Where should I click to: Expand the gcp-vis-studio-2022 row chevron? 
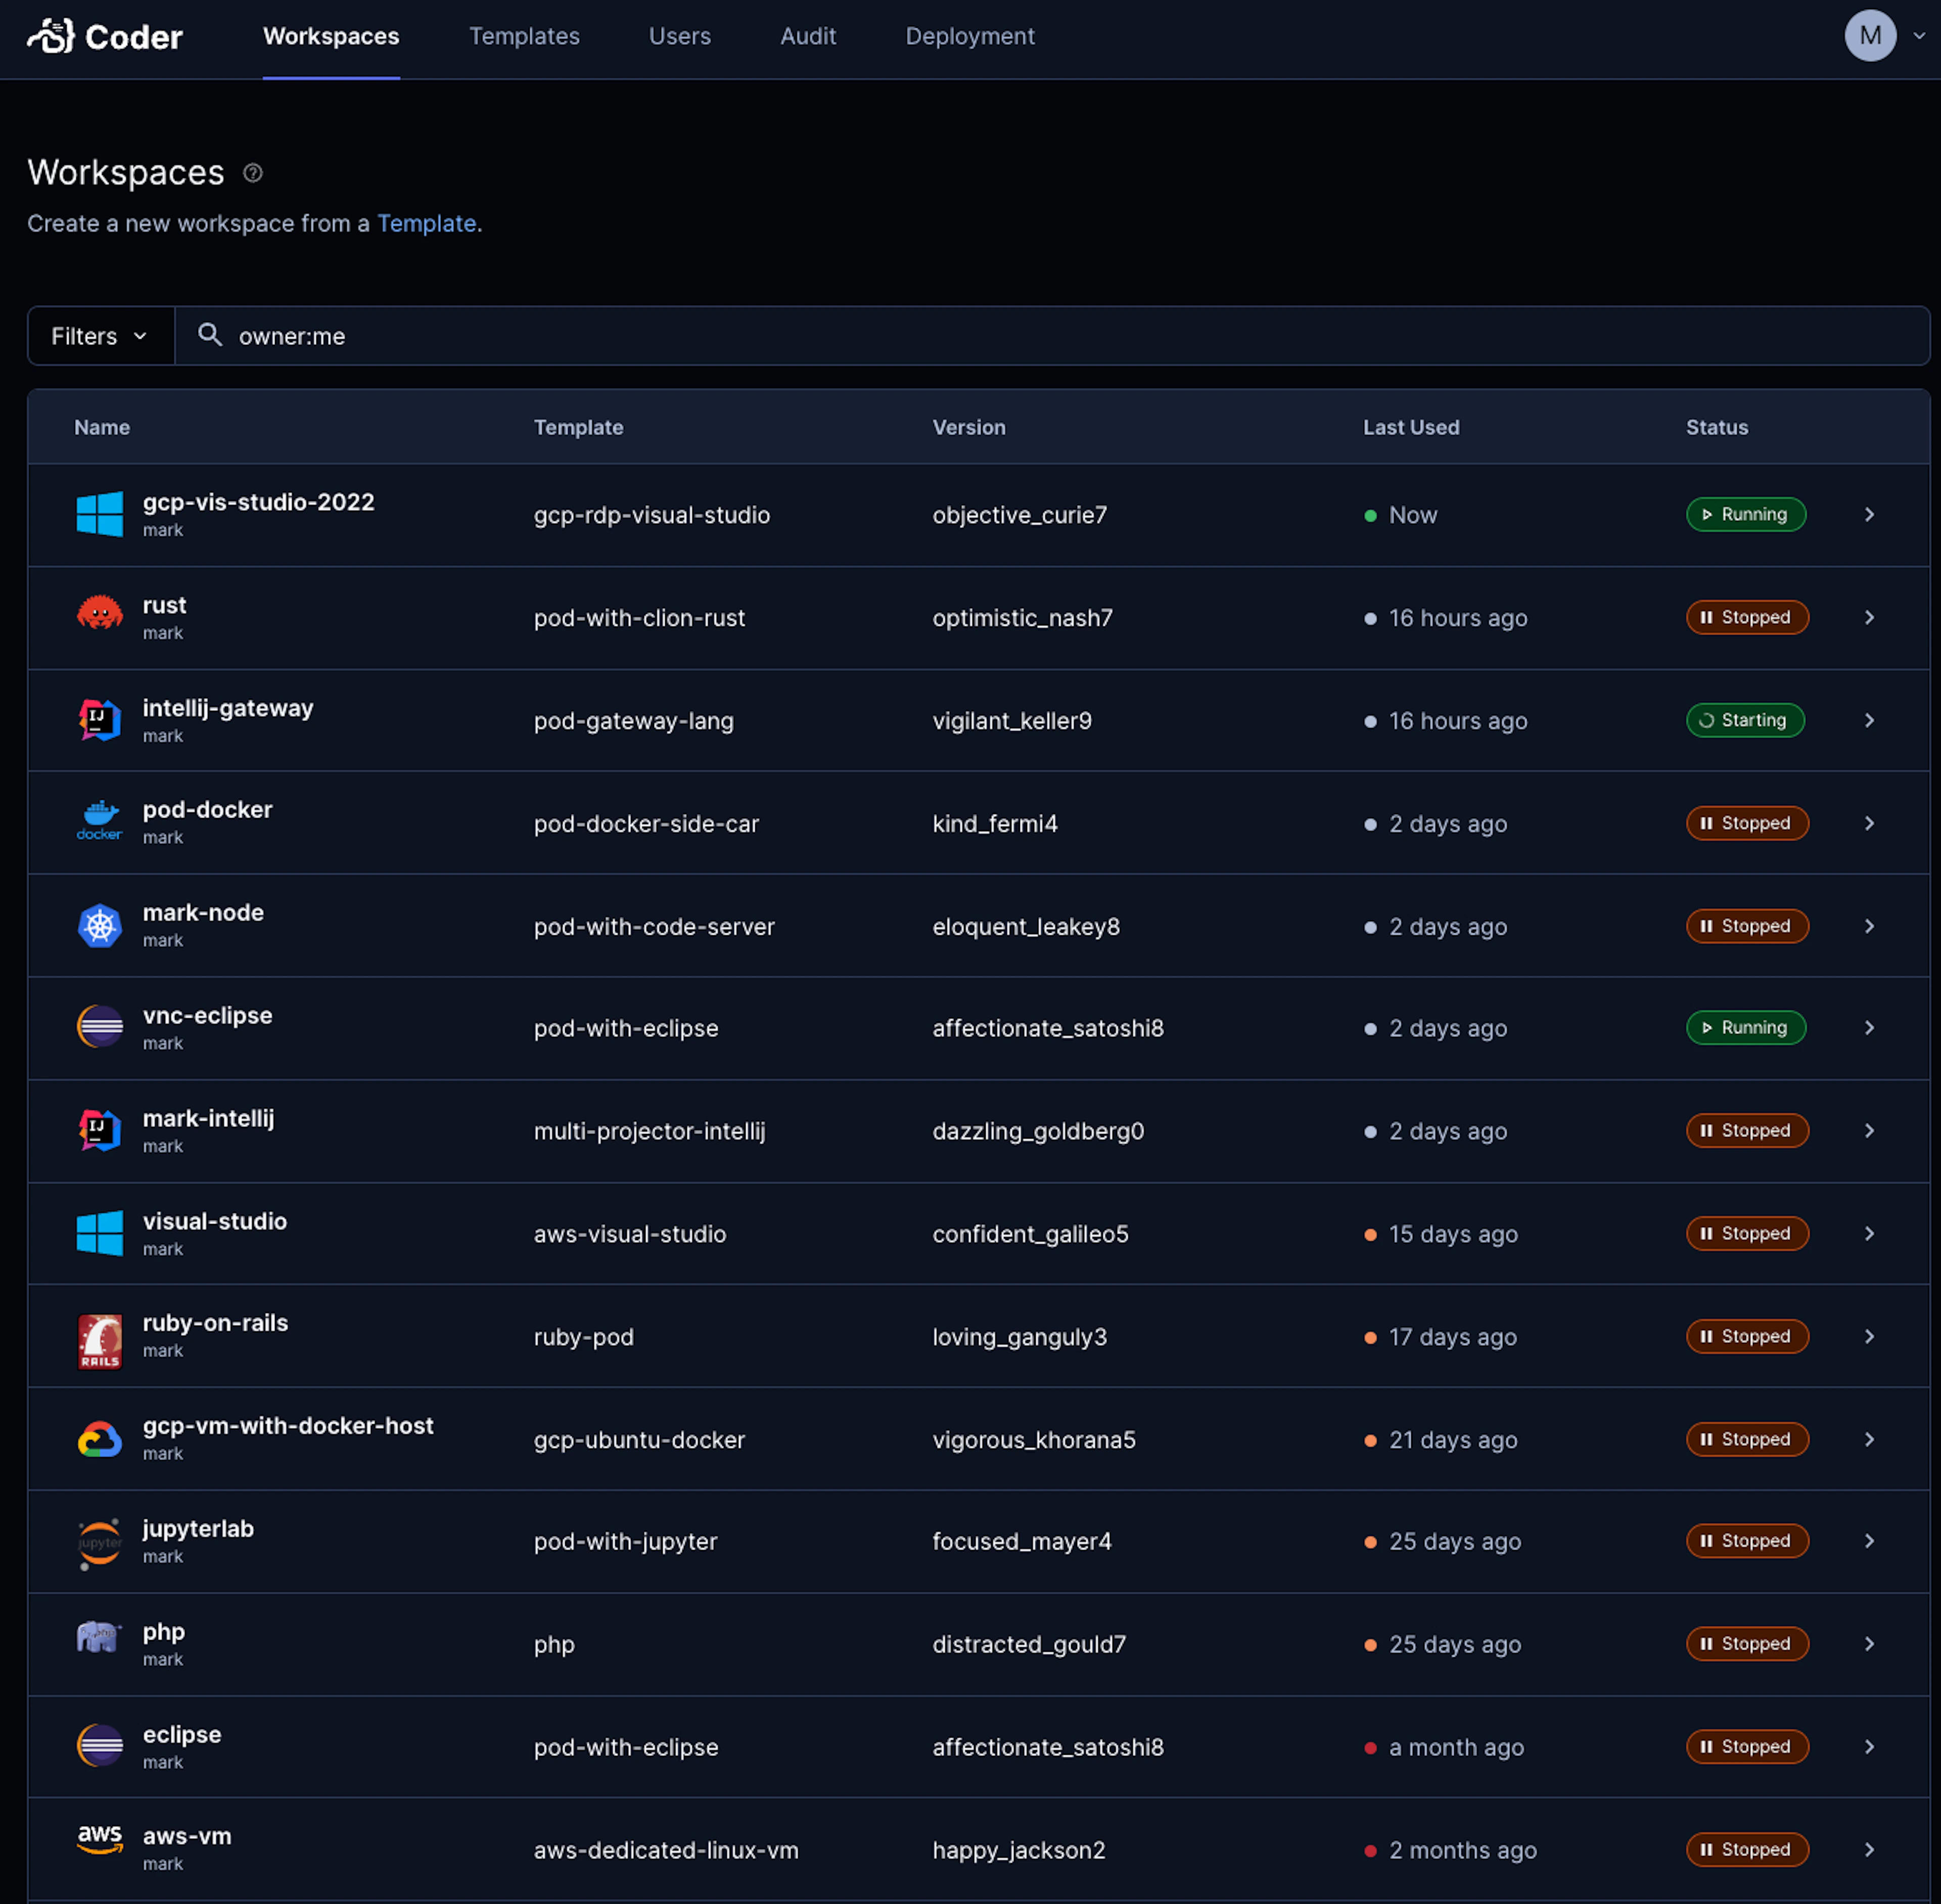coord(1869,514)
